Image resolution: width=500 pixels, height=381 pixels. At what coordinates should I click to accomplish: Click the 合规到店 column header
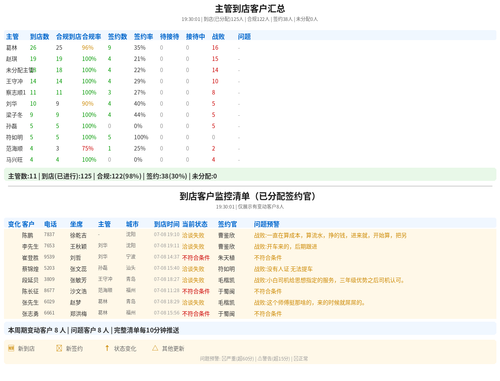69,37
